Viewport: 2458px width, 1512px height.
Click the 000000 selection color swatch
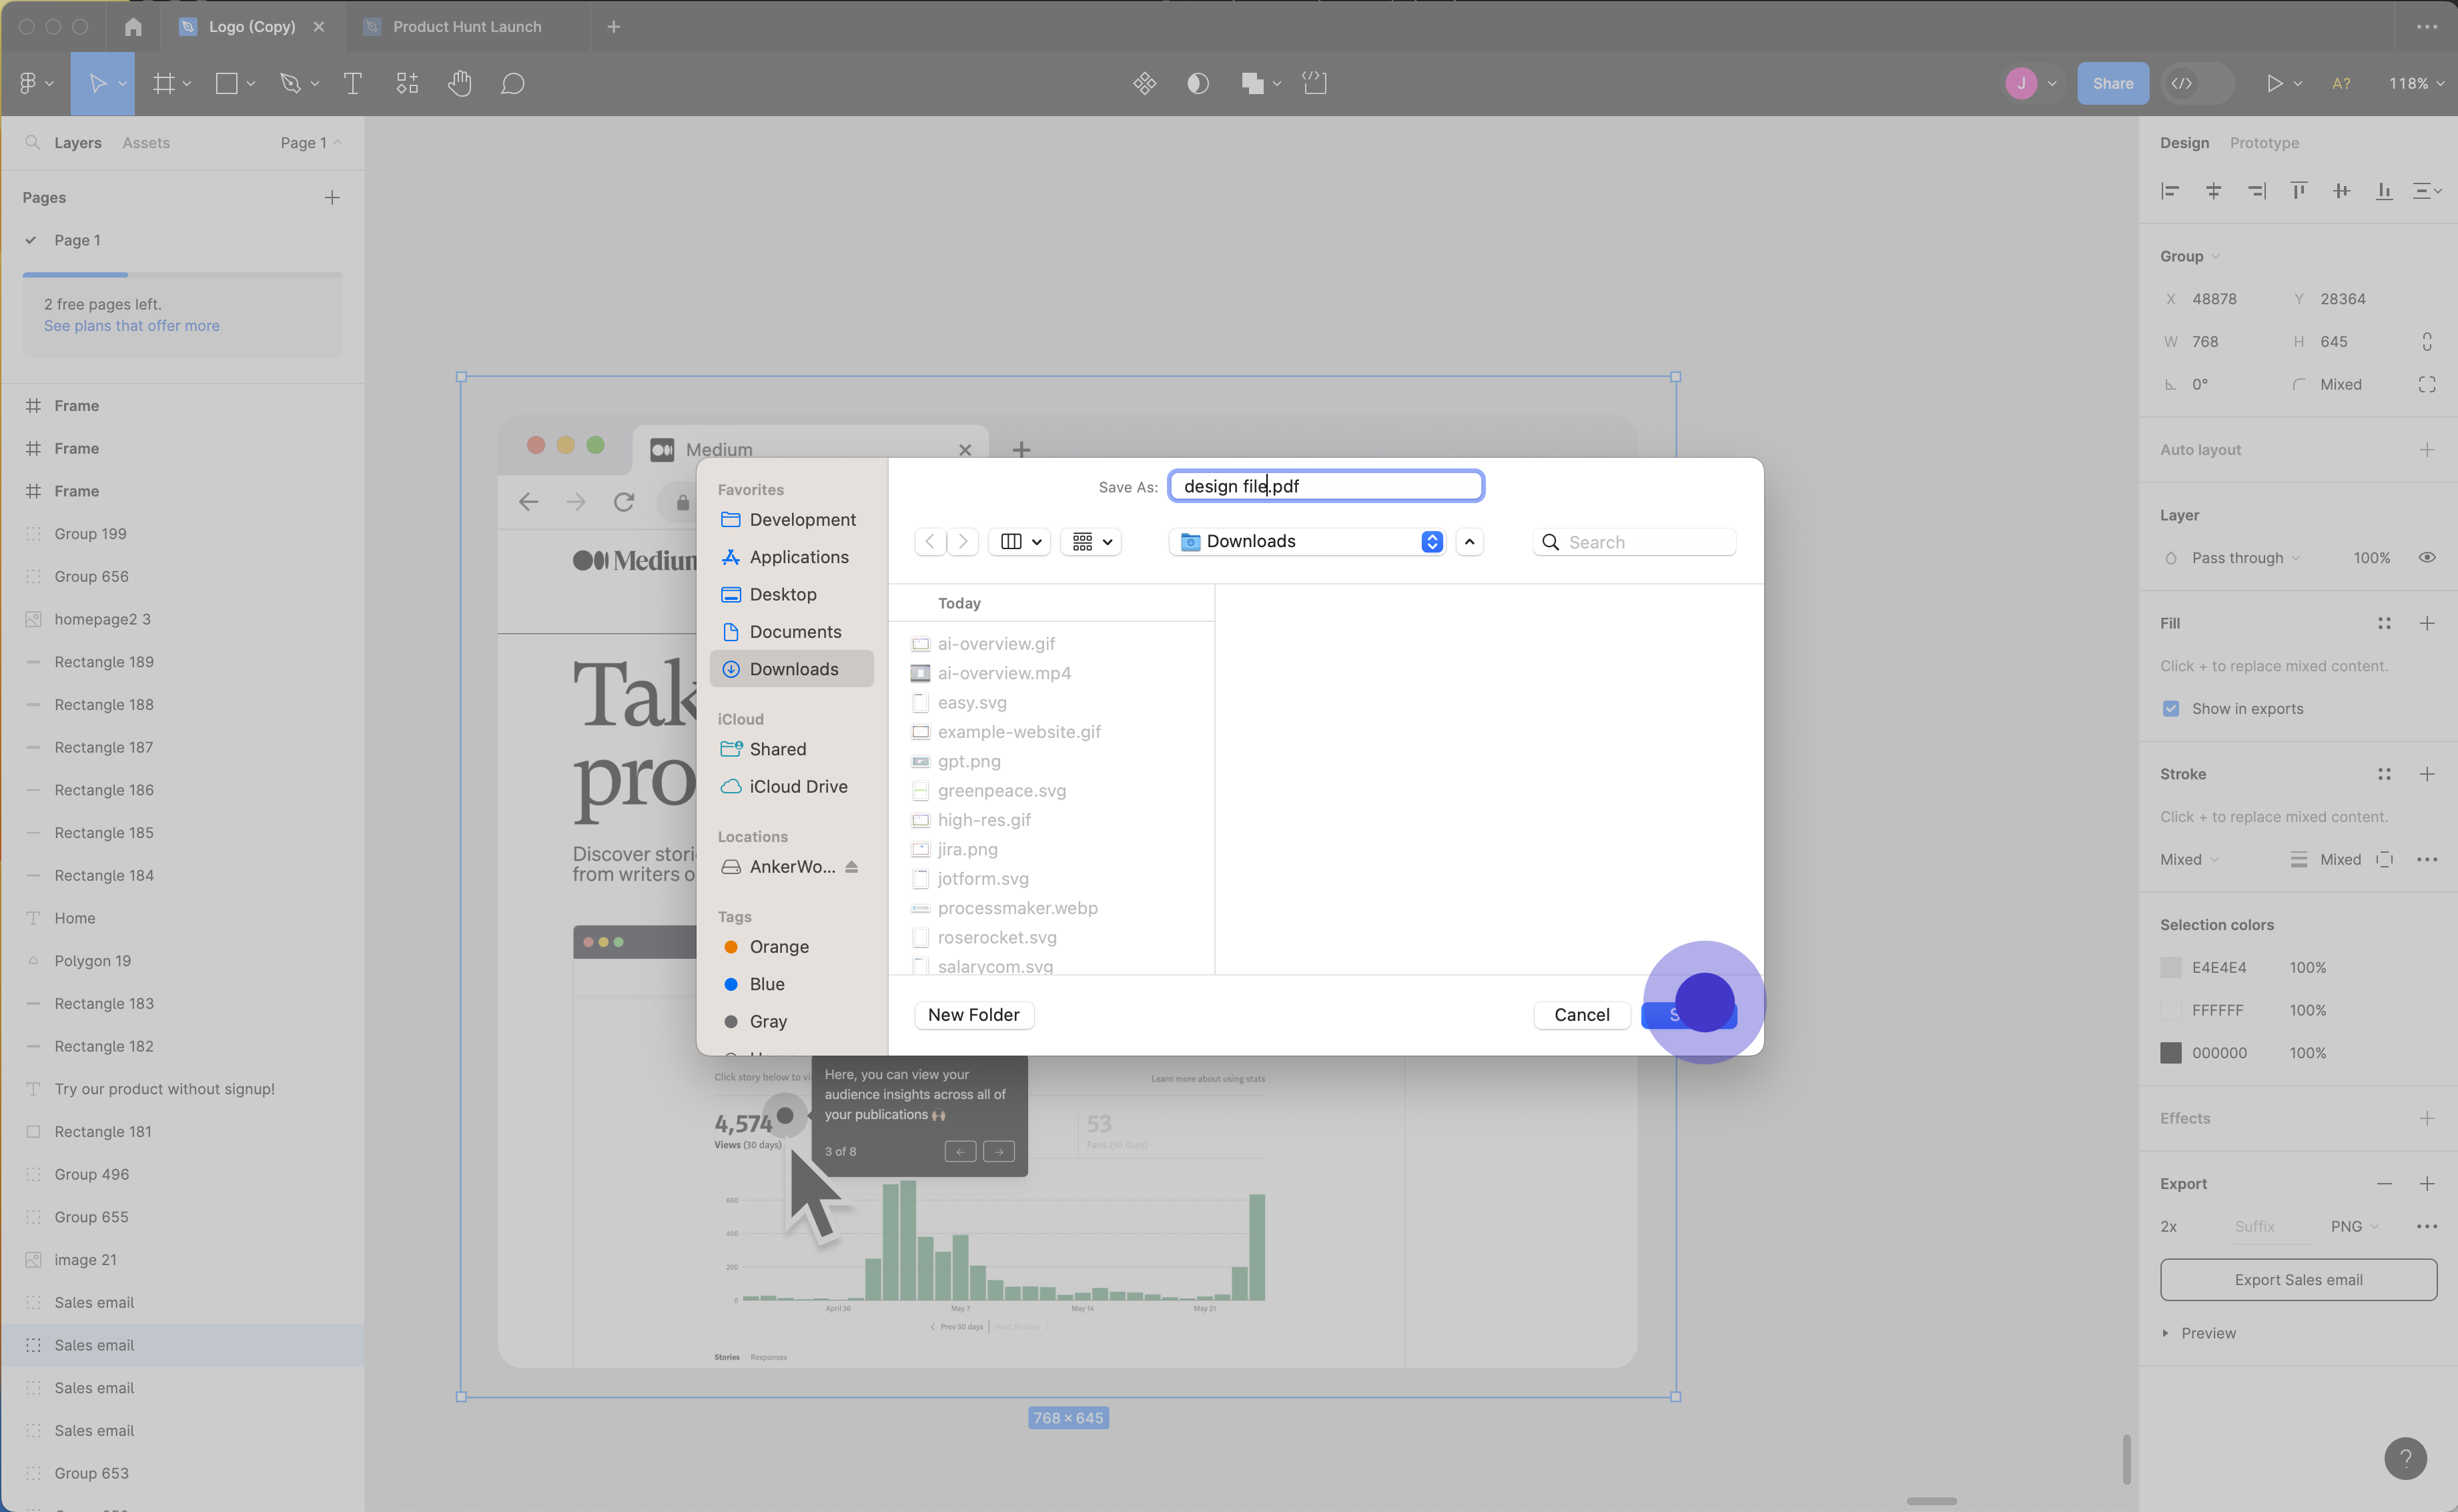point(2171,1053)
